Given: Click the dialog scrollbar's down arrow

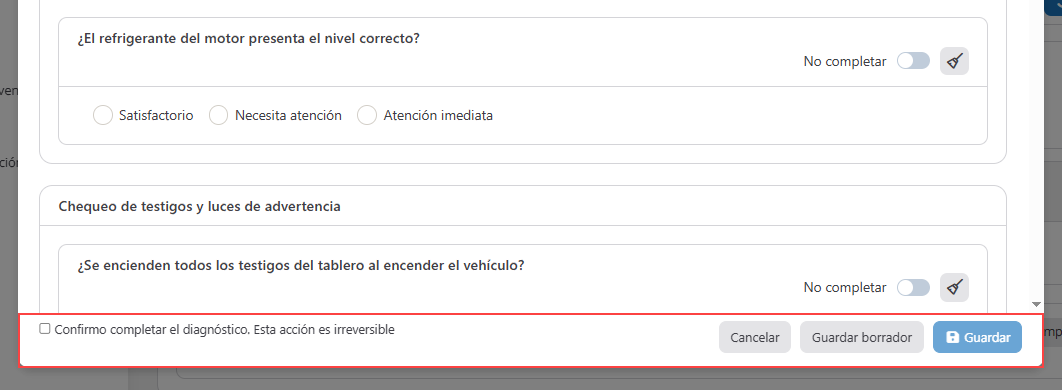Looking at the screenshot, I should pyautogui.click(x=1036, y=305).
